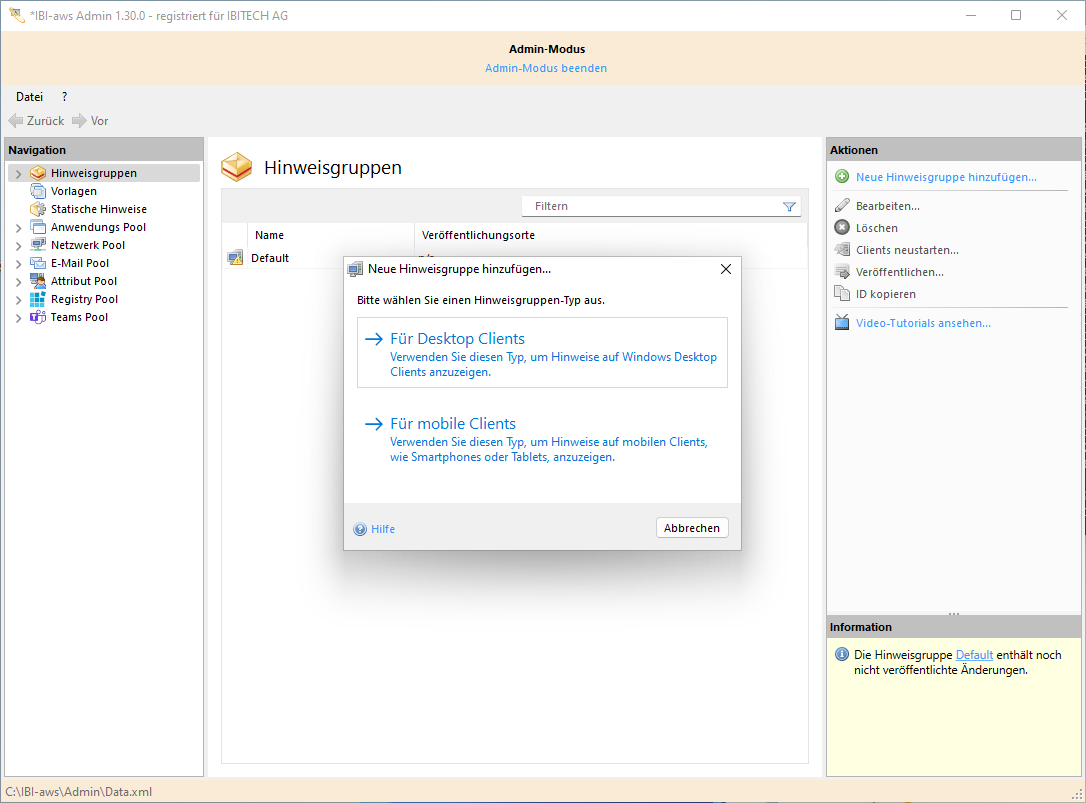Click into the Filtern input field
The width and height of the screenshot is (1086, 803).
(650, 206)
